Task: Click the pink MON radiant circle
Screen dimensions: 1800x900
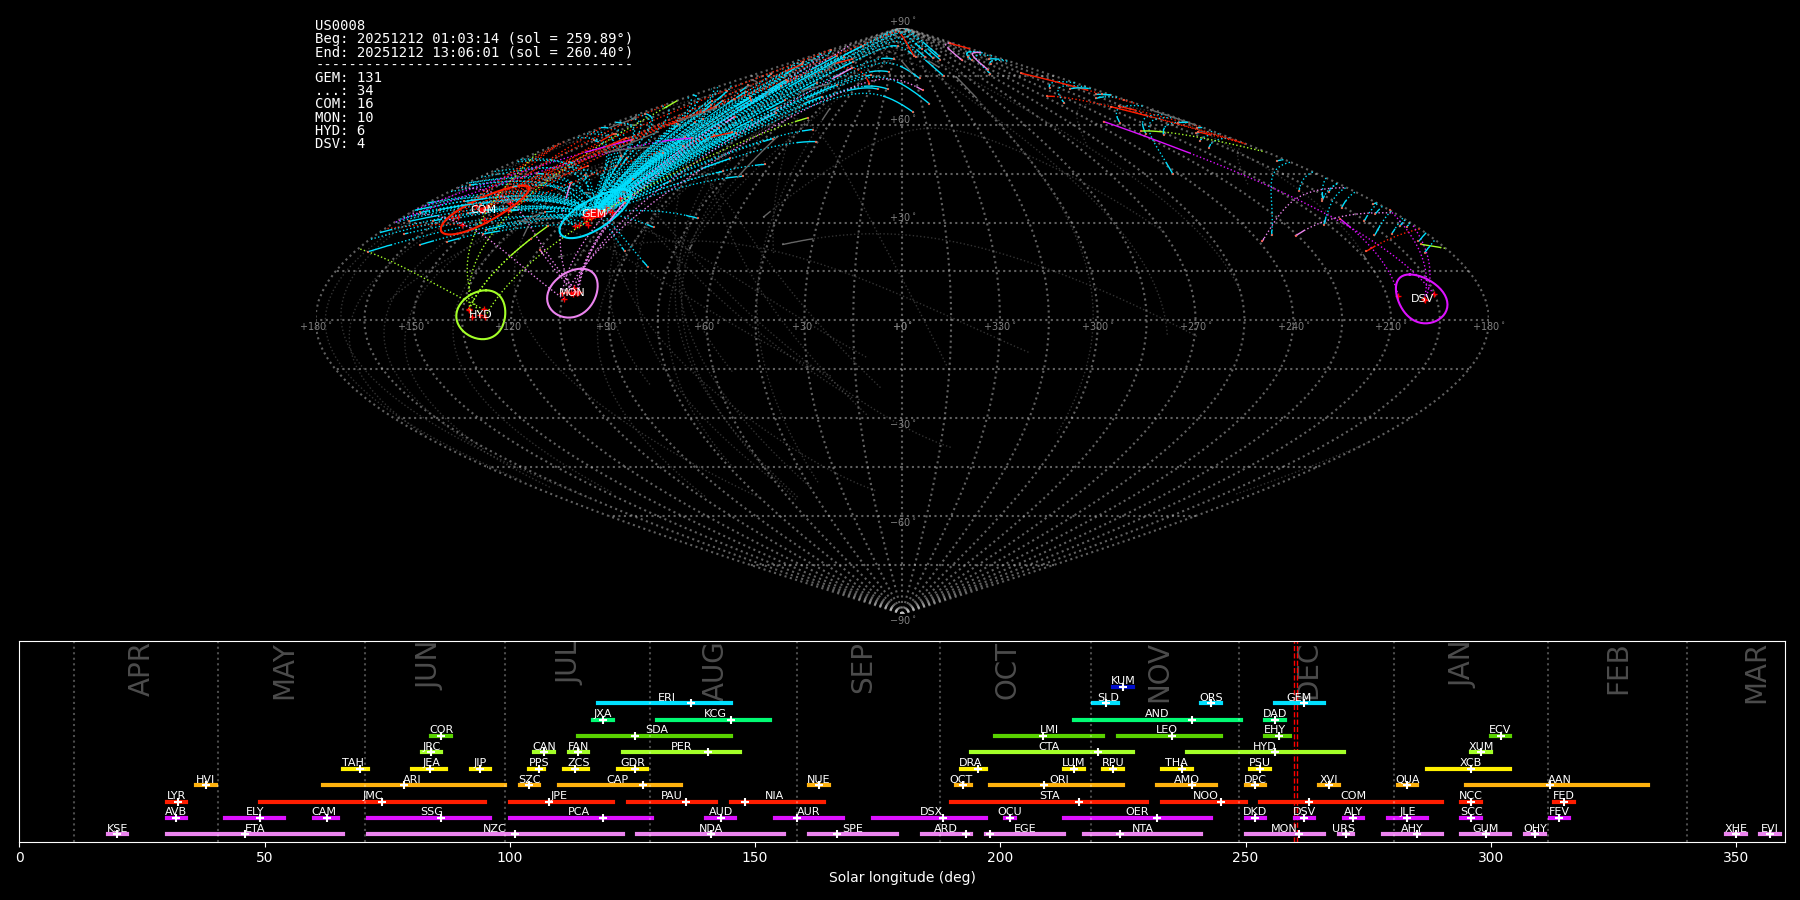Action: pos(572,293)
